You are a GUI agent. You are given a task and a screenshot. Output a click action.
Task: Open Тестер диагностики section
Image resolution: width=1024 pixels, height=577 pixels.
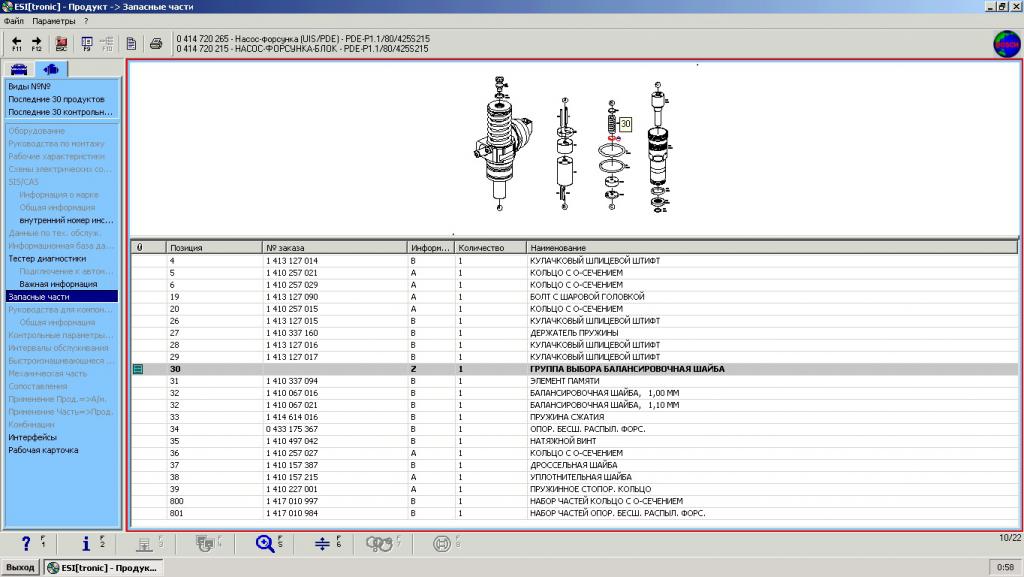point(47,258)
